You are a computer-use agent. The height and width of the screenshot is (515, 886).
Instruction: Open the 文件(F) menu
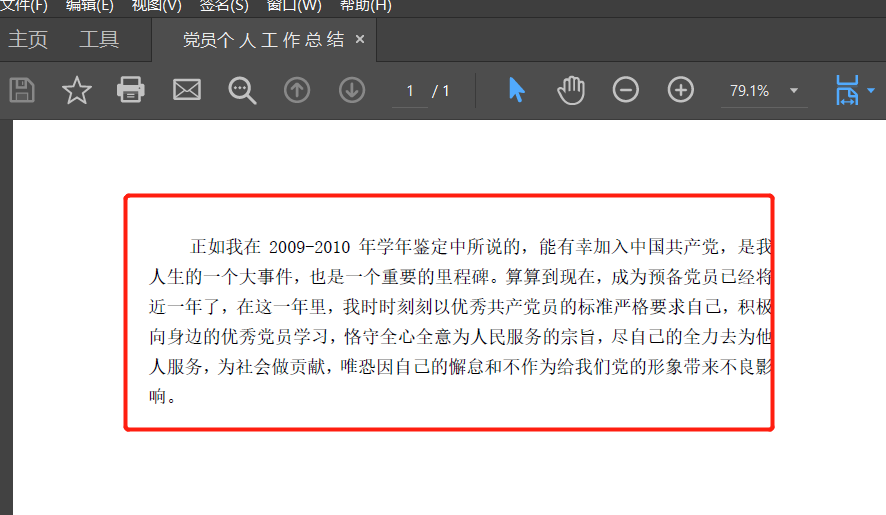pyautogui.click(x=24, y=6)
